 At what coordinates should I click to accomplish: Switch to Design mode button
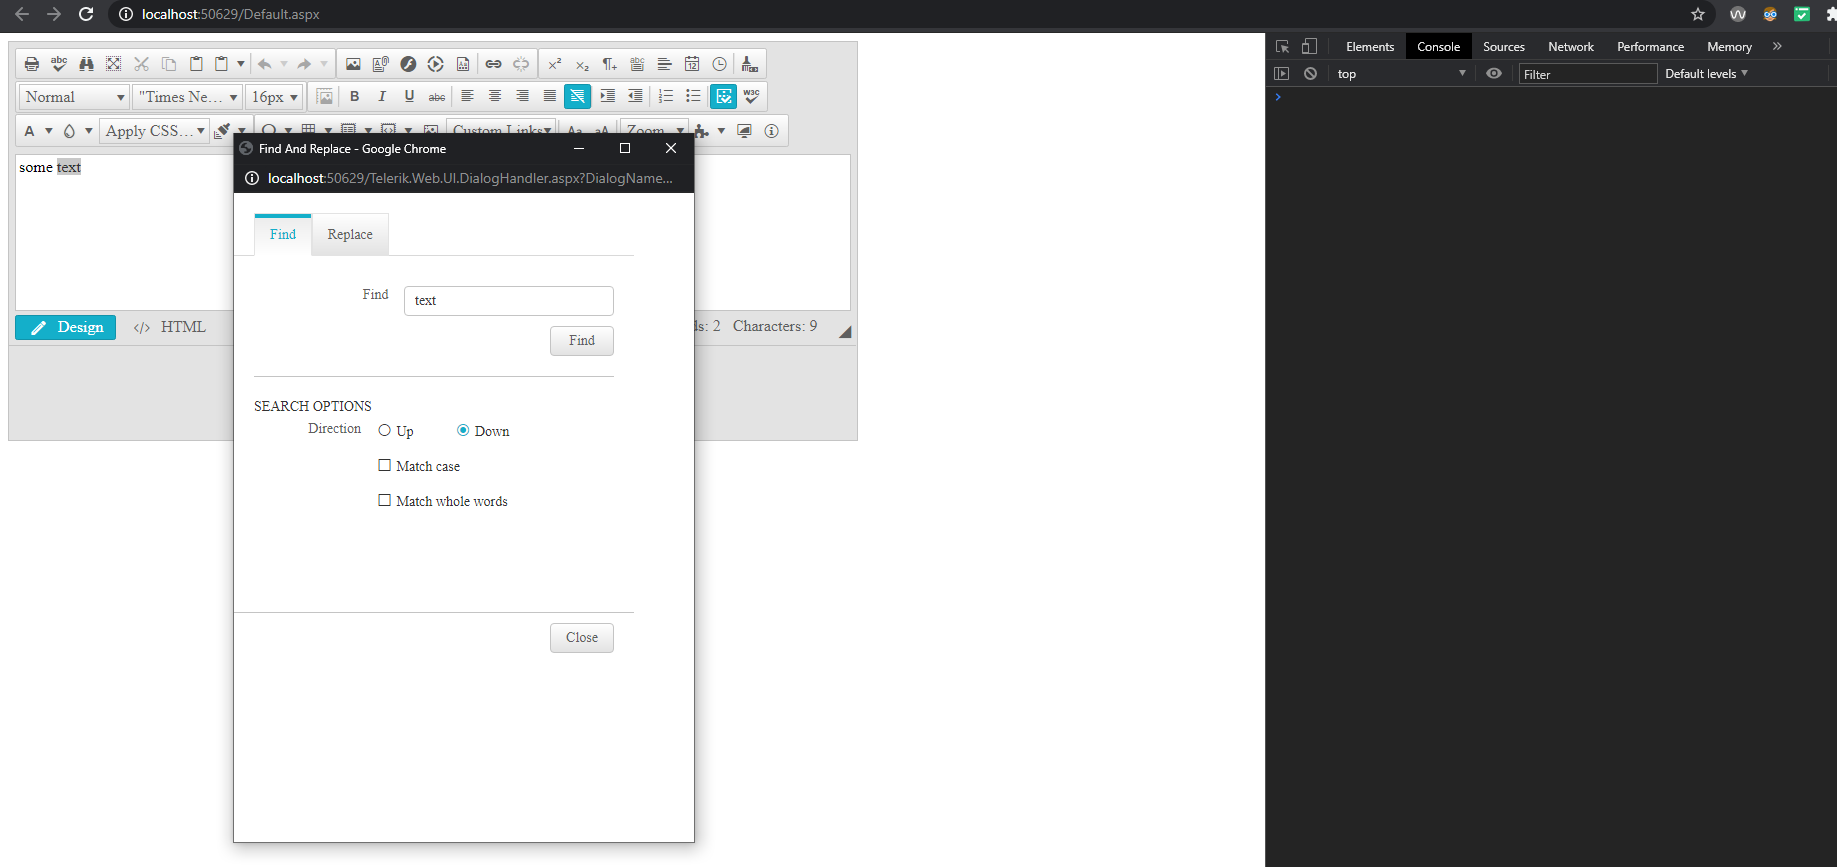66,327
